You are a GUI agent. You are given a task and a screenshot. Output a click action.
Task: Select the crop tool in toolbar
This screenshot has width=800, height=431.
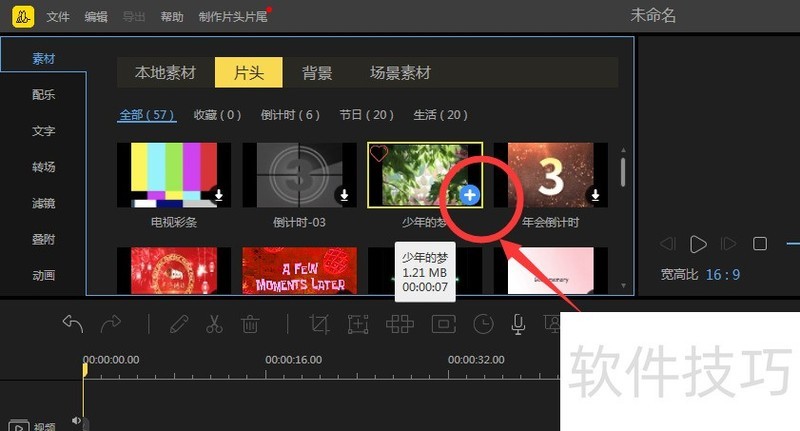pos(320,324)
